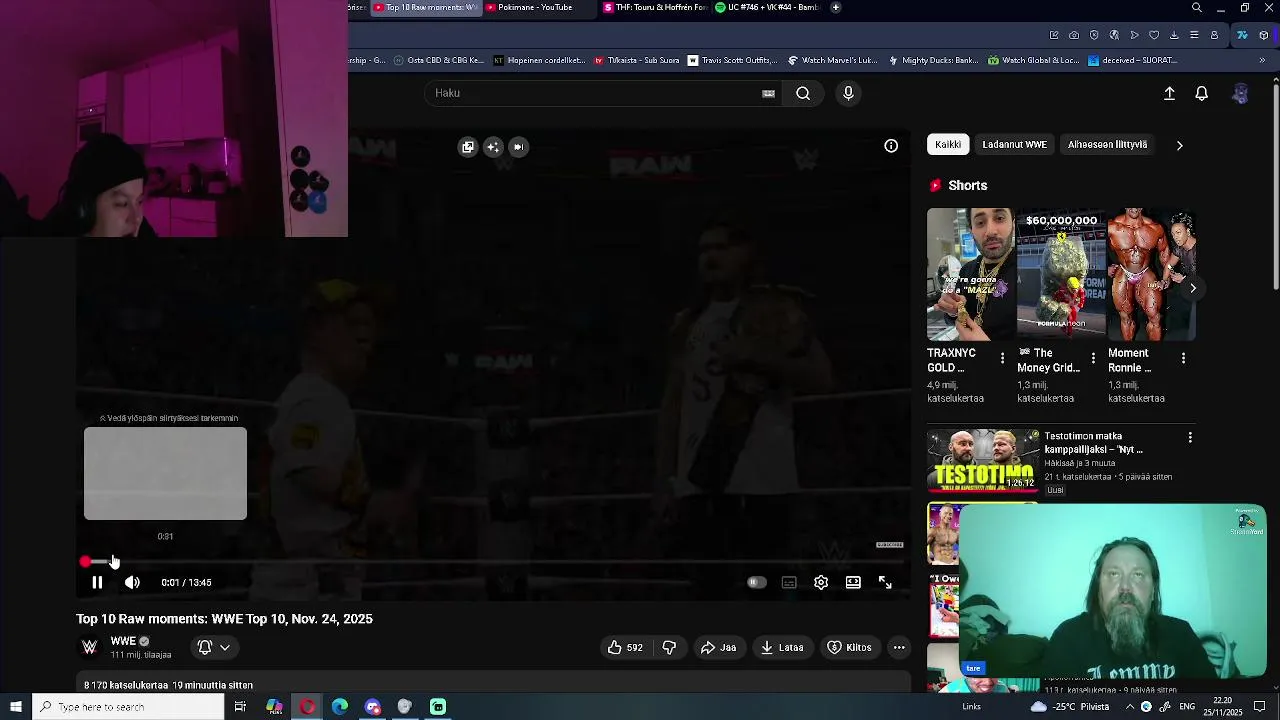The height and width of the screenshot is (720, 1280).
Task: Search tabs magnifier in browser title bar
Action: 1196,8
